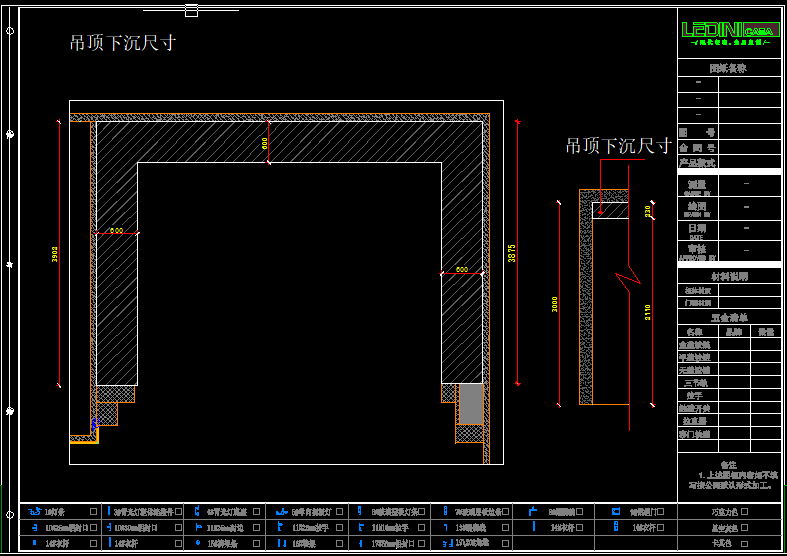Check the 1#灯条 checkbox
The image size is (787, 556).
click(x=93, y=511)
